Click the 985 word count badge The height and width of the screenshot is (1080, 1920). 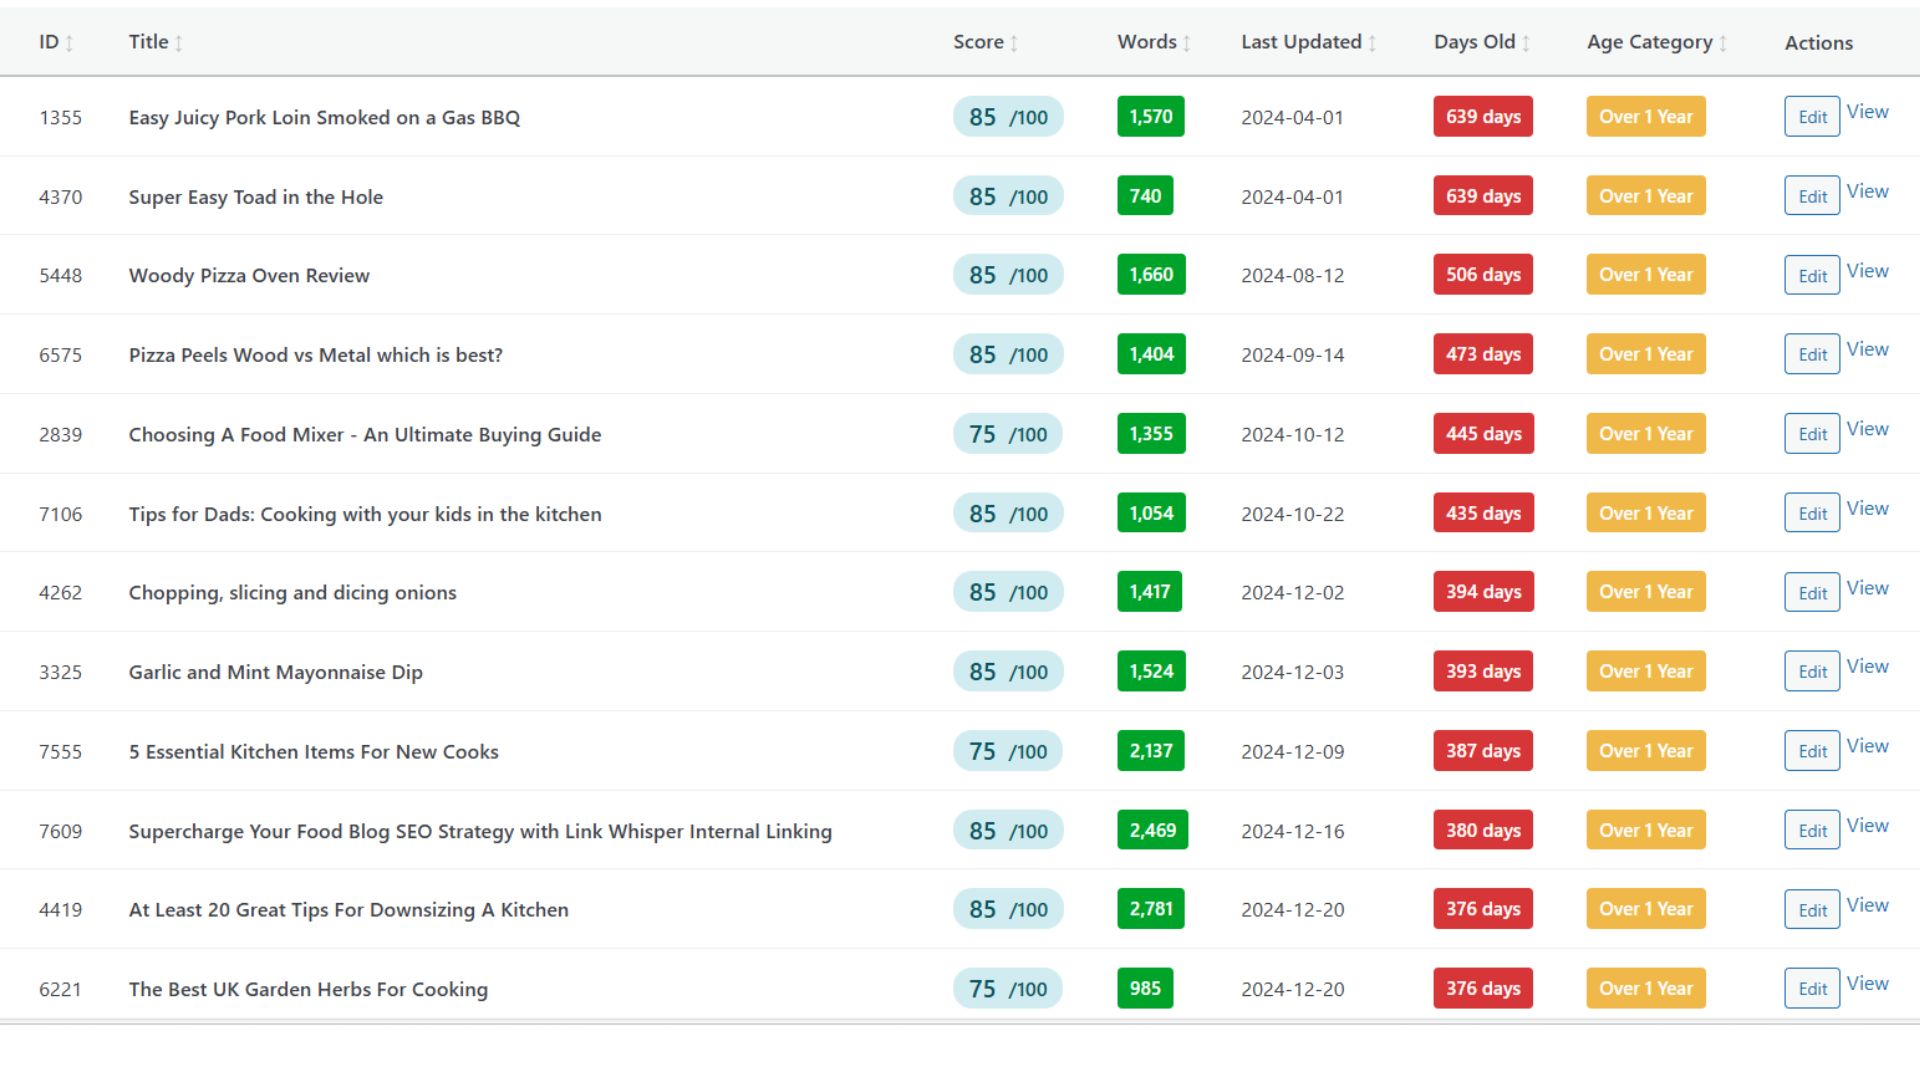[1145, 988]
